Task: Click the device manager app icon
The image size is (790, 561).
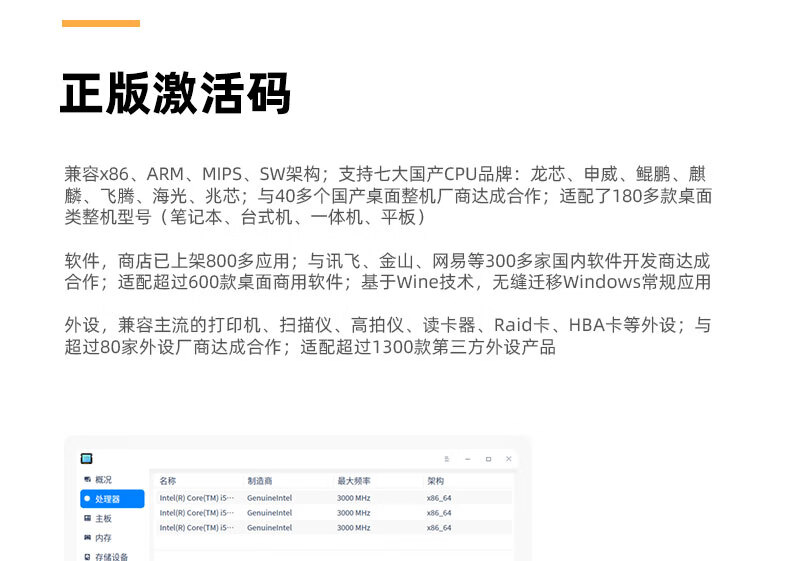Action: (87, 458)
